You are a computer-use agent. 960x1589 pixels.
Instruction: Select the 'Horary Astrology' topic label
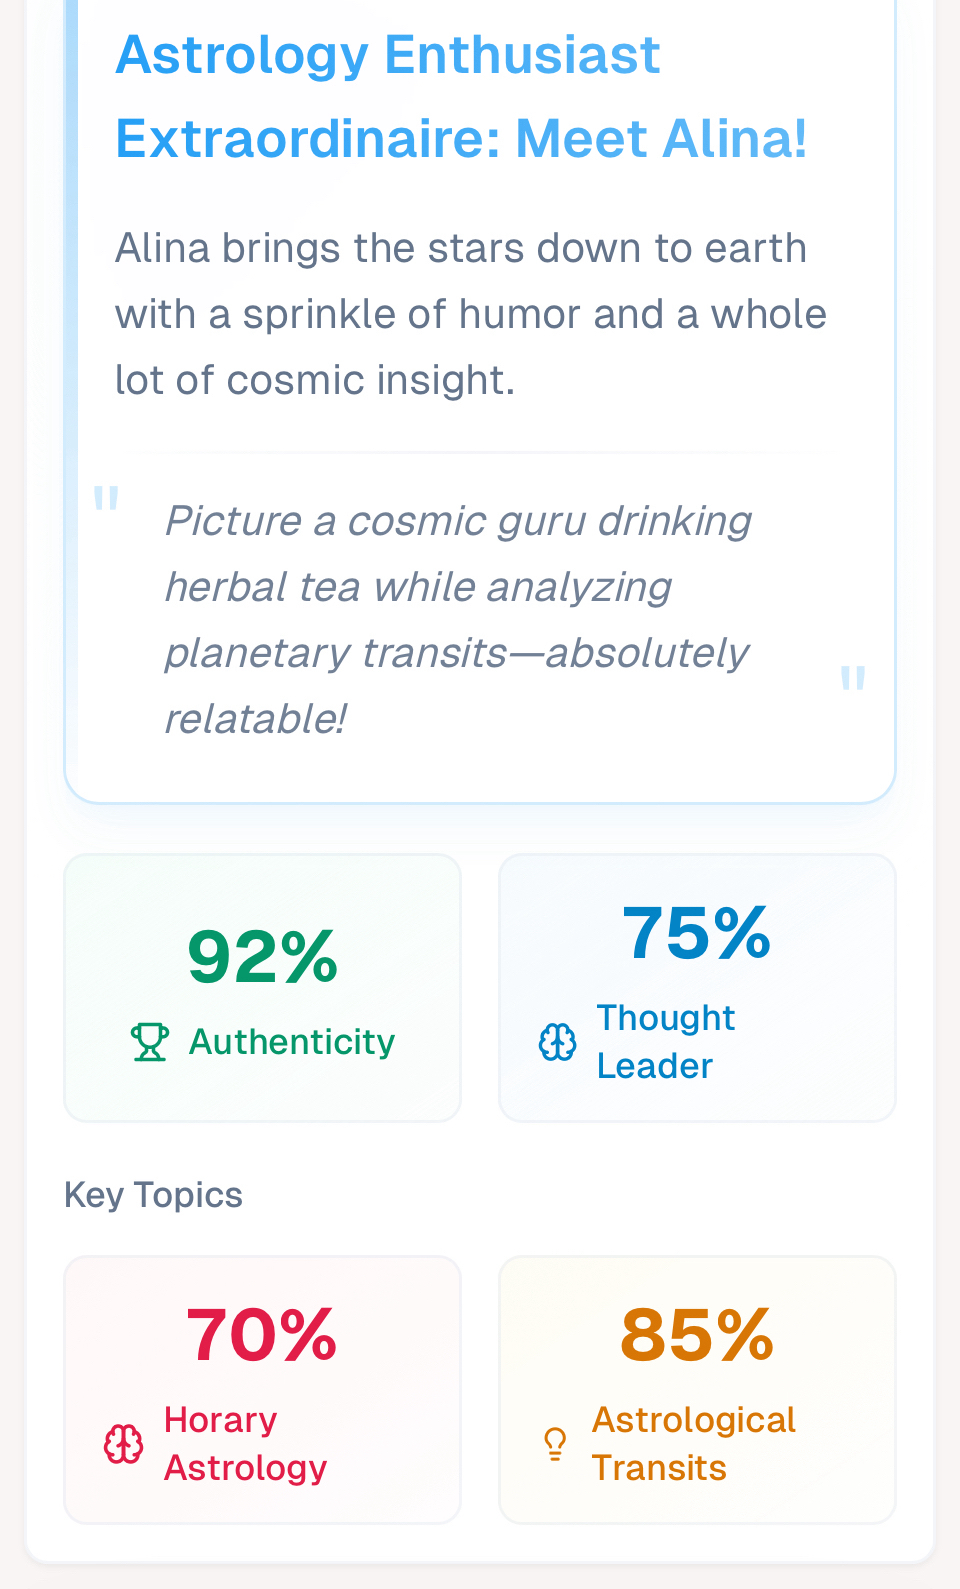(x=245, y=1444)
